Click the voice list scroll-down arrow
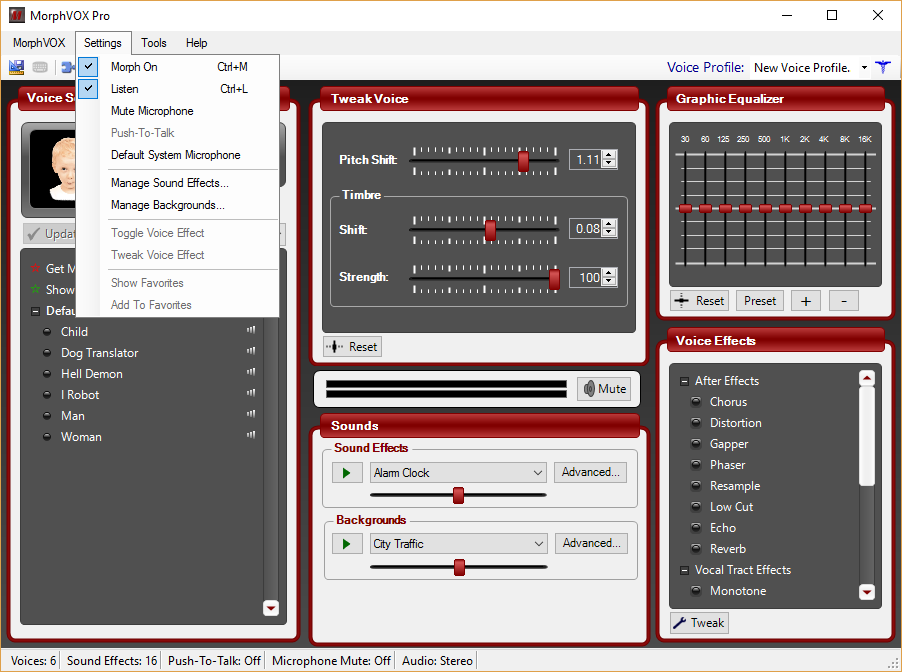 (x=271, y=608)
